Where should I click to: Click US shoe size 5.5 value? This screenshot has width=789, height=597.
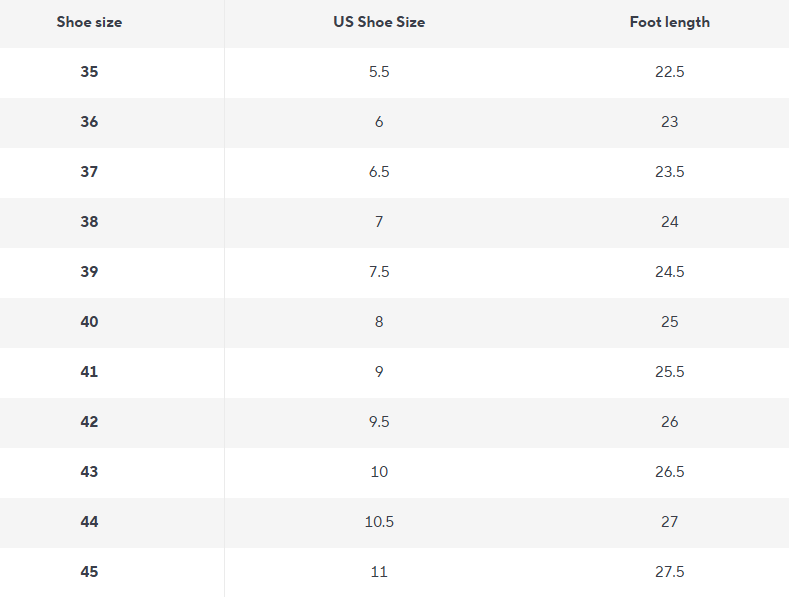tap(379, 72)
